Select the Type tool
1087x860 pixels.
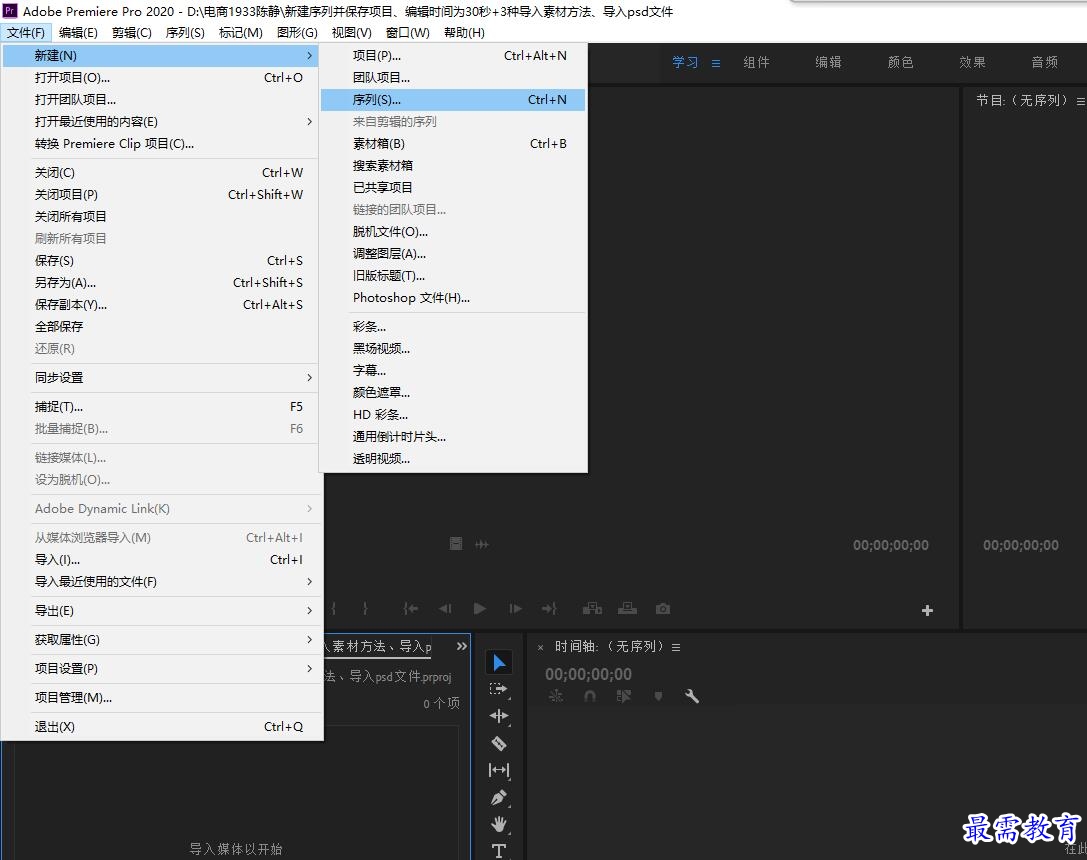click(x=499, y=851)
